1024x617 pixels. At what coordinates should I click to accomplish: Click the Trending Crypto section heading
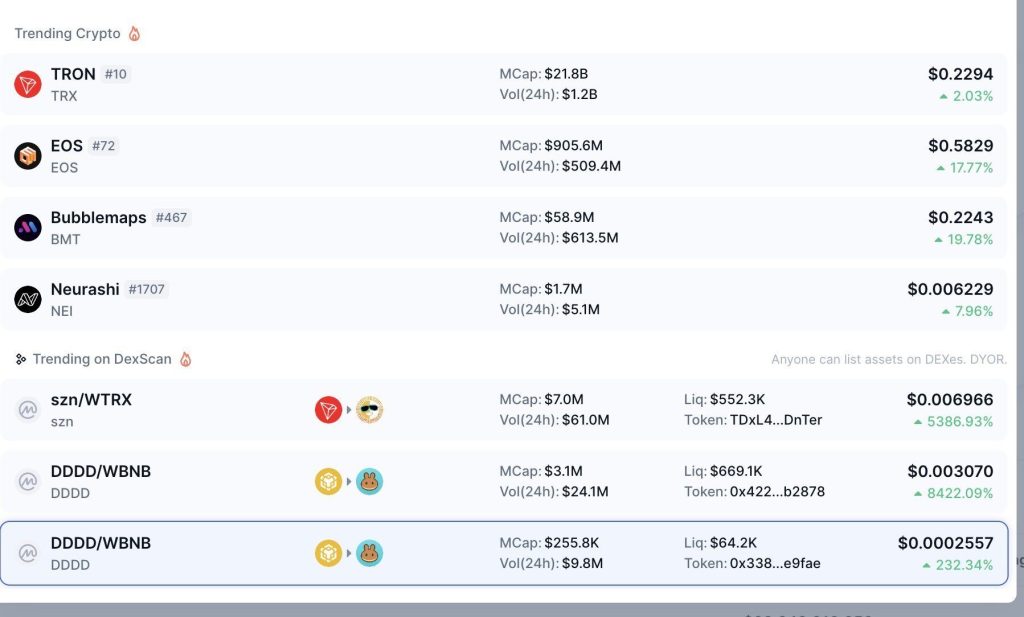click(67, 33)
